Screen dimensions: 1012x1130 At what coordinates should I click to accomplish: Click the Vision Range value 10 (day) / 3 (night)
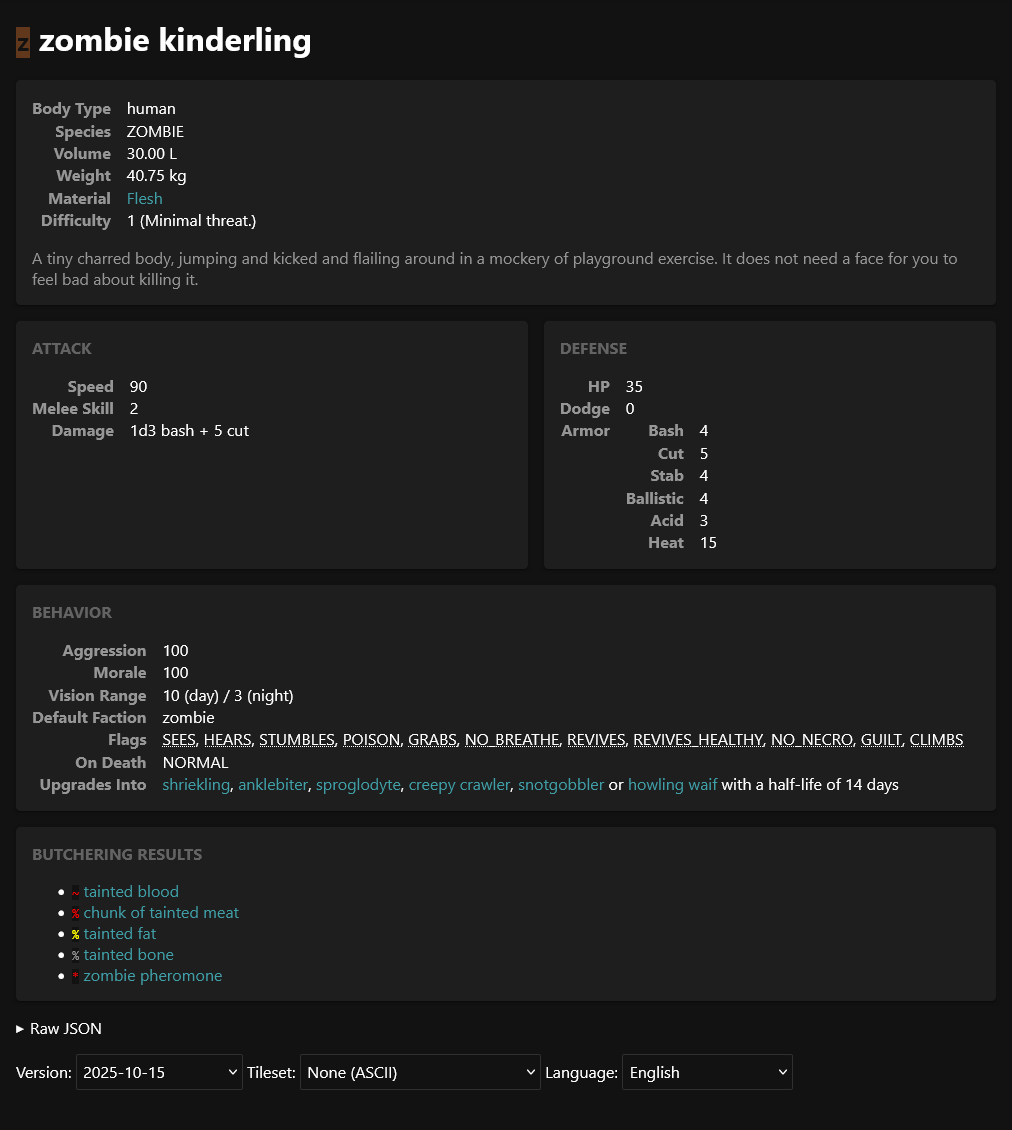click(228, 695)
